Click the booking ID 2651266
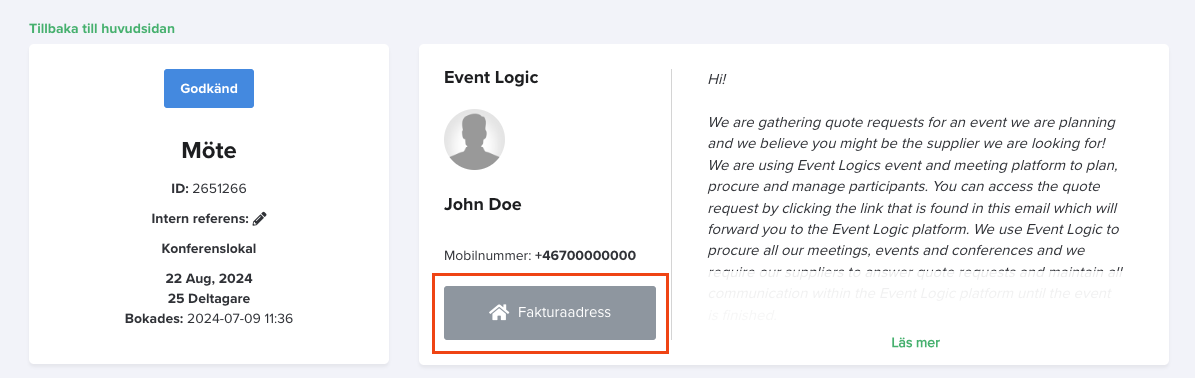The image size is (1195, 378). pyautogui.click(x=219, y=188)
